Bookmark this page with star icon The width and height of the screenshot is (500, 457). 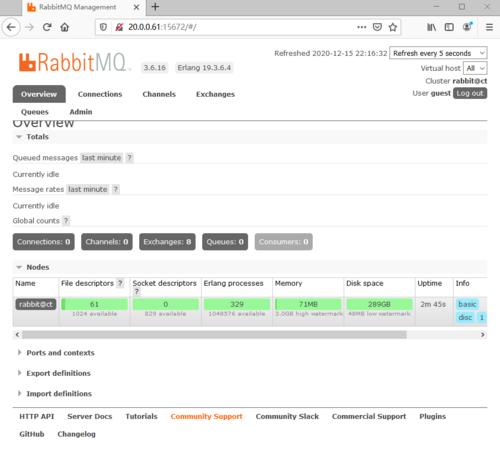(x=393, y=27)
